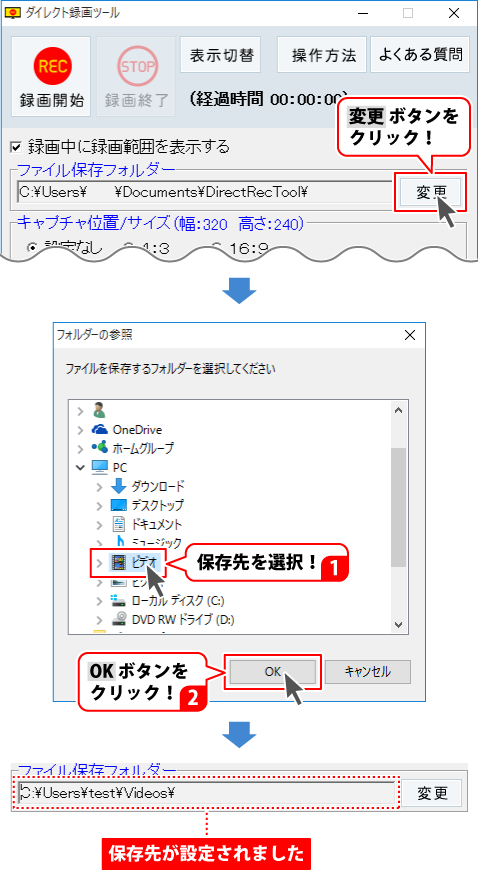478x872 pixels.
Task: Toggle 録画中に録画範囲を表示する checkbox
Action: click(17, 147)
